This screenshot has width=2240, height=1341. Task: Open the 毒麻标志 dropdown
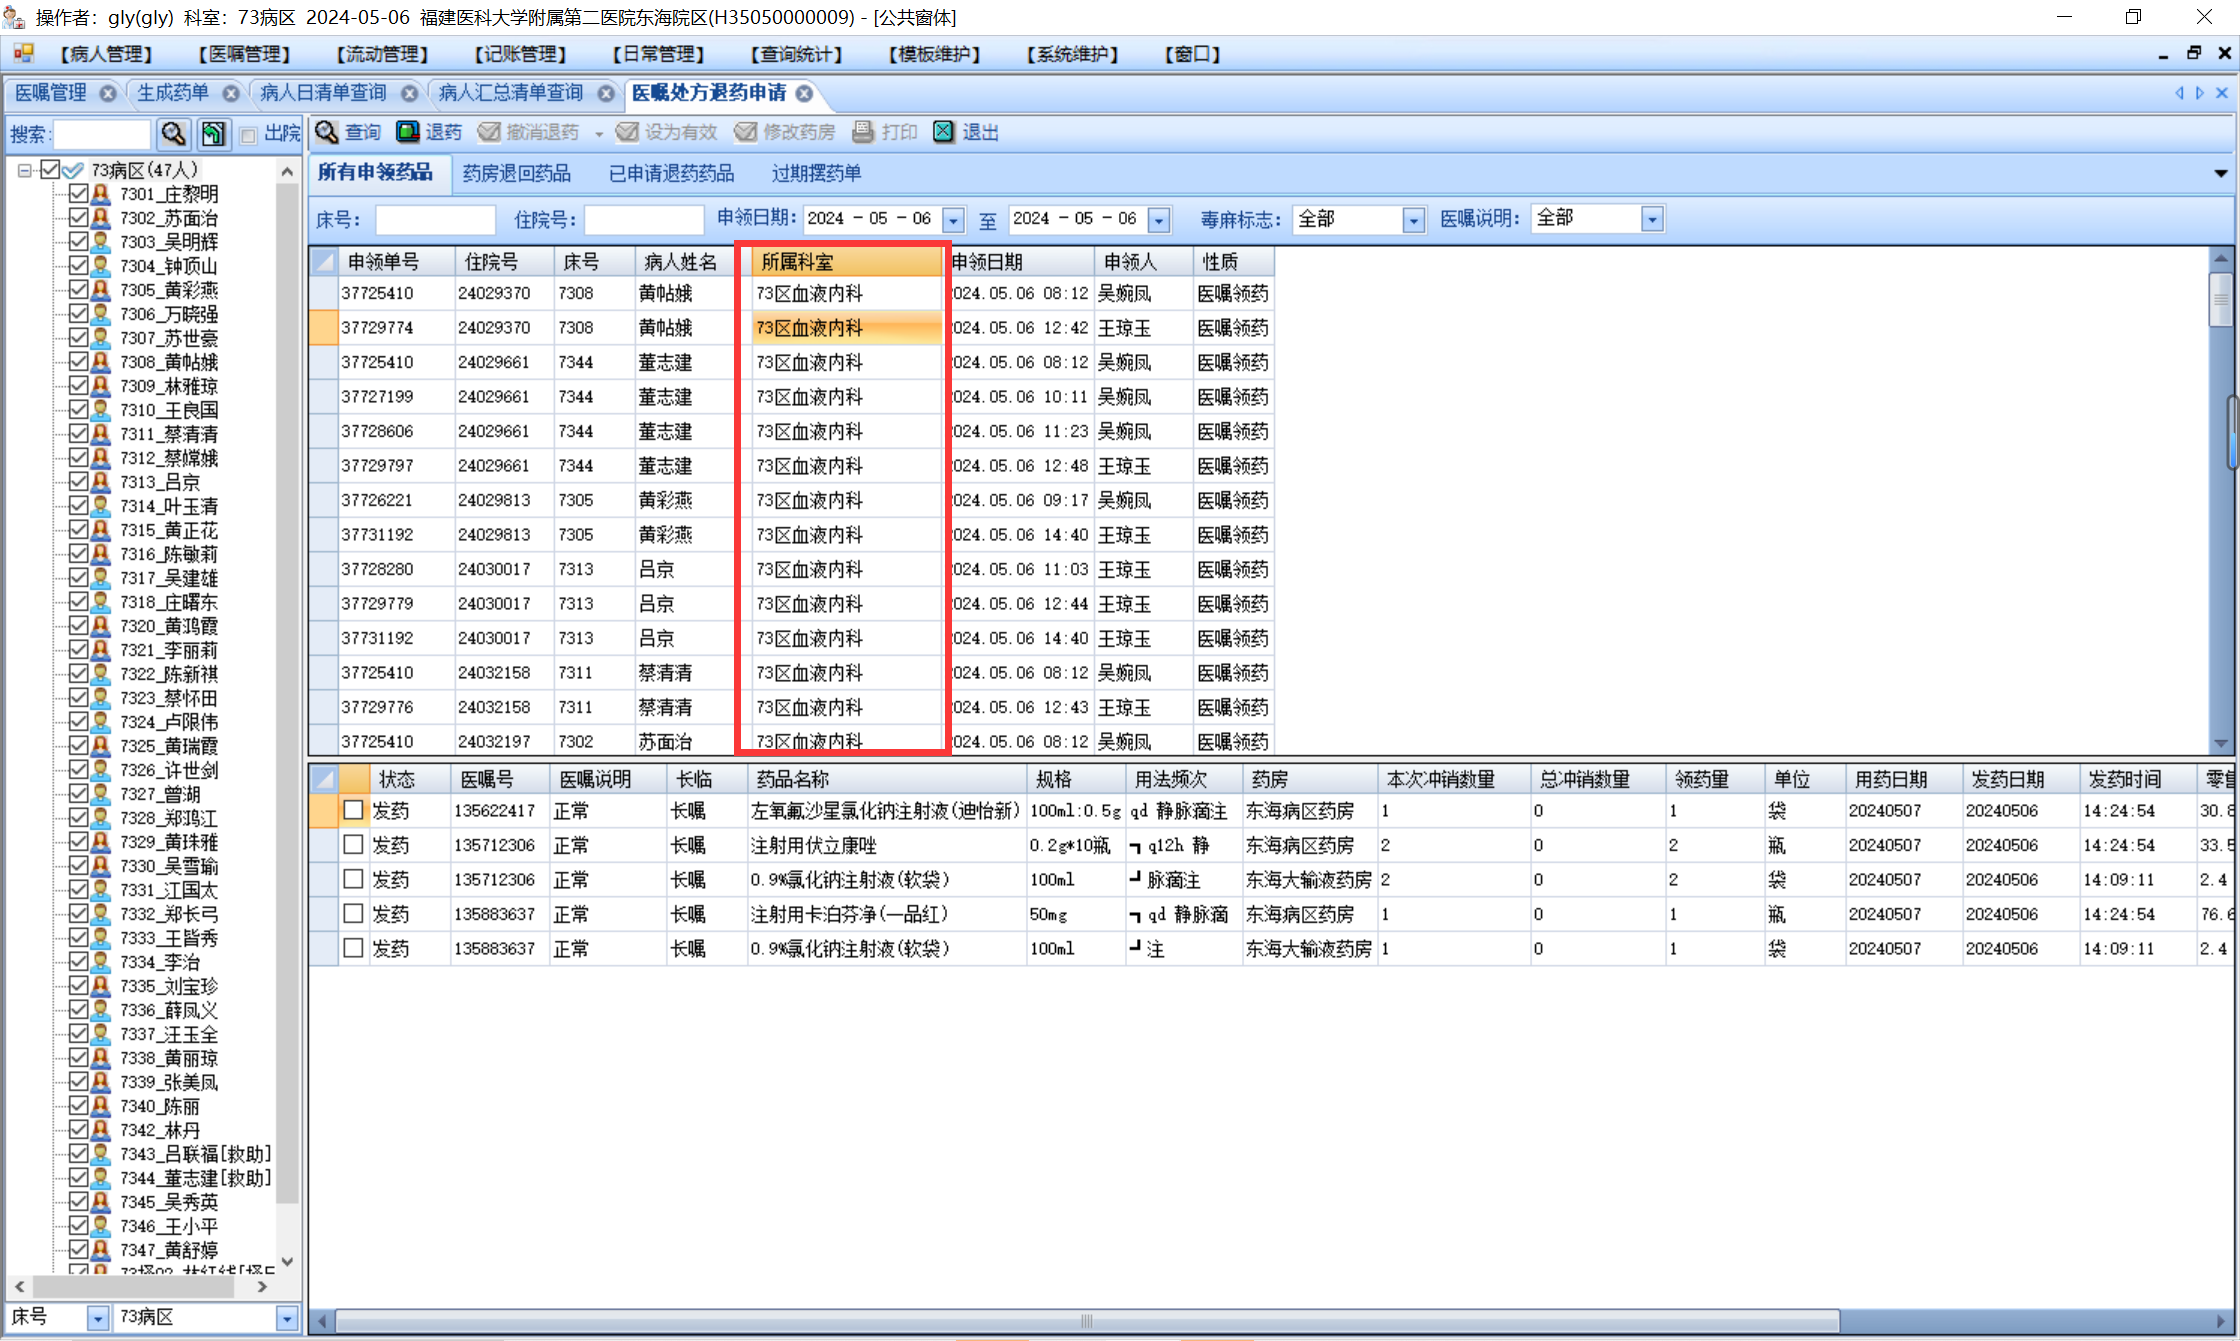pos(1413,219)
